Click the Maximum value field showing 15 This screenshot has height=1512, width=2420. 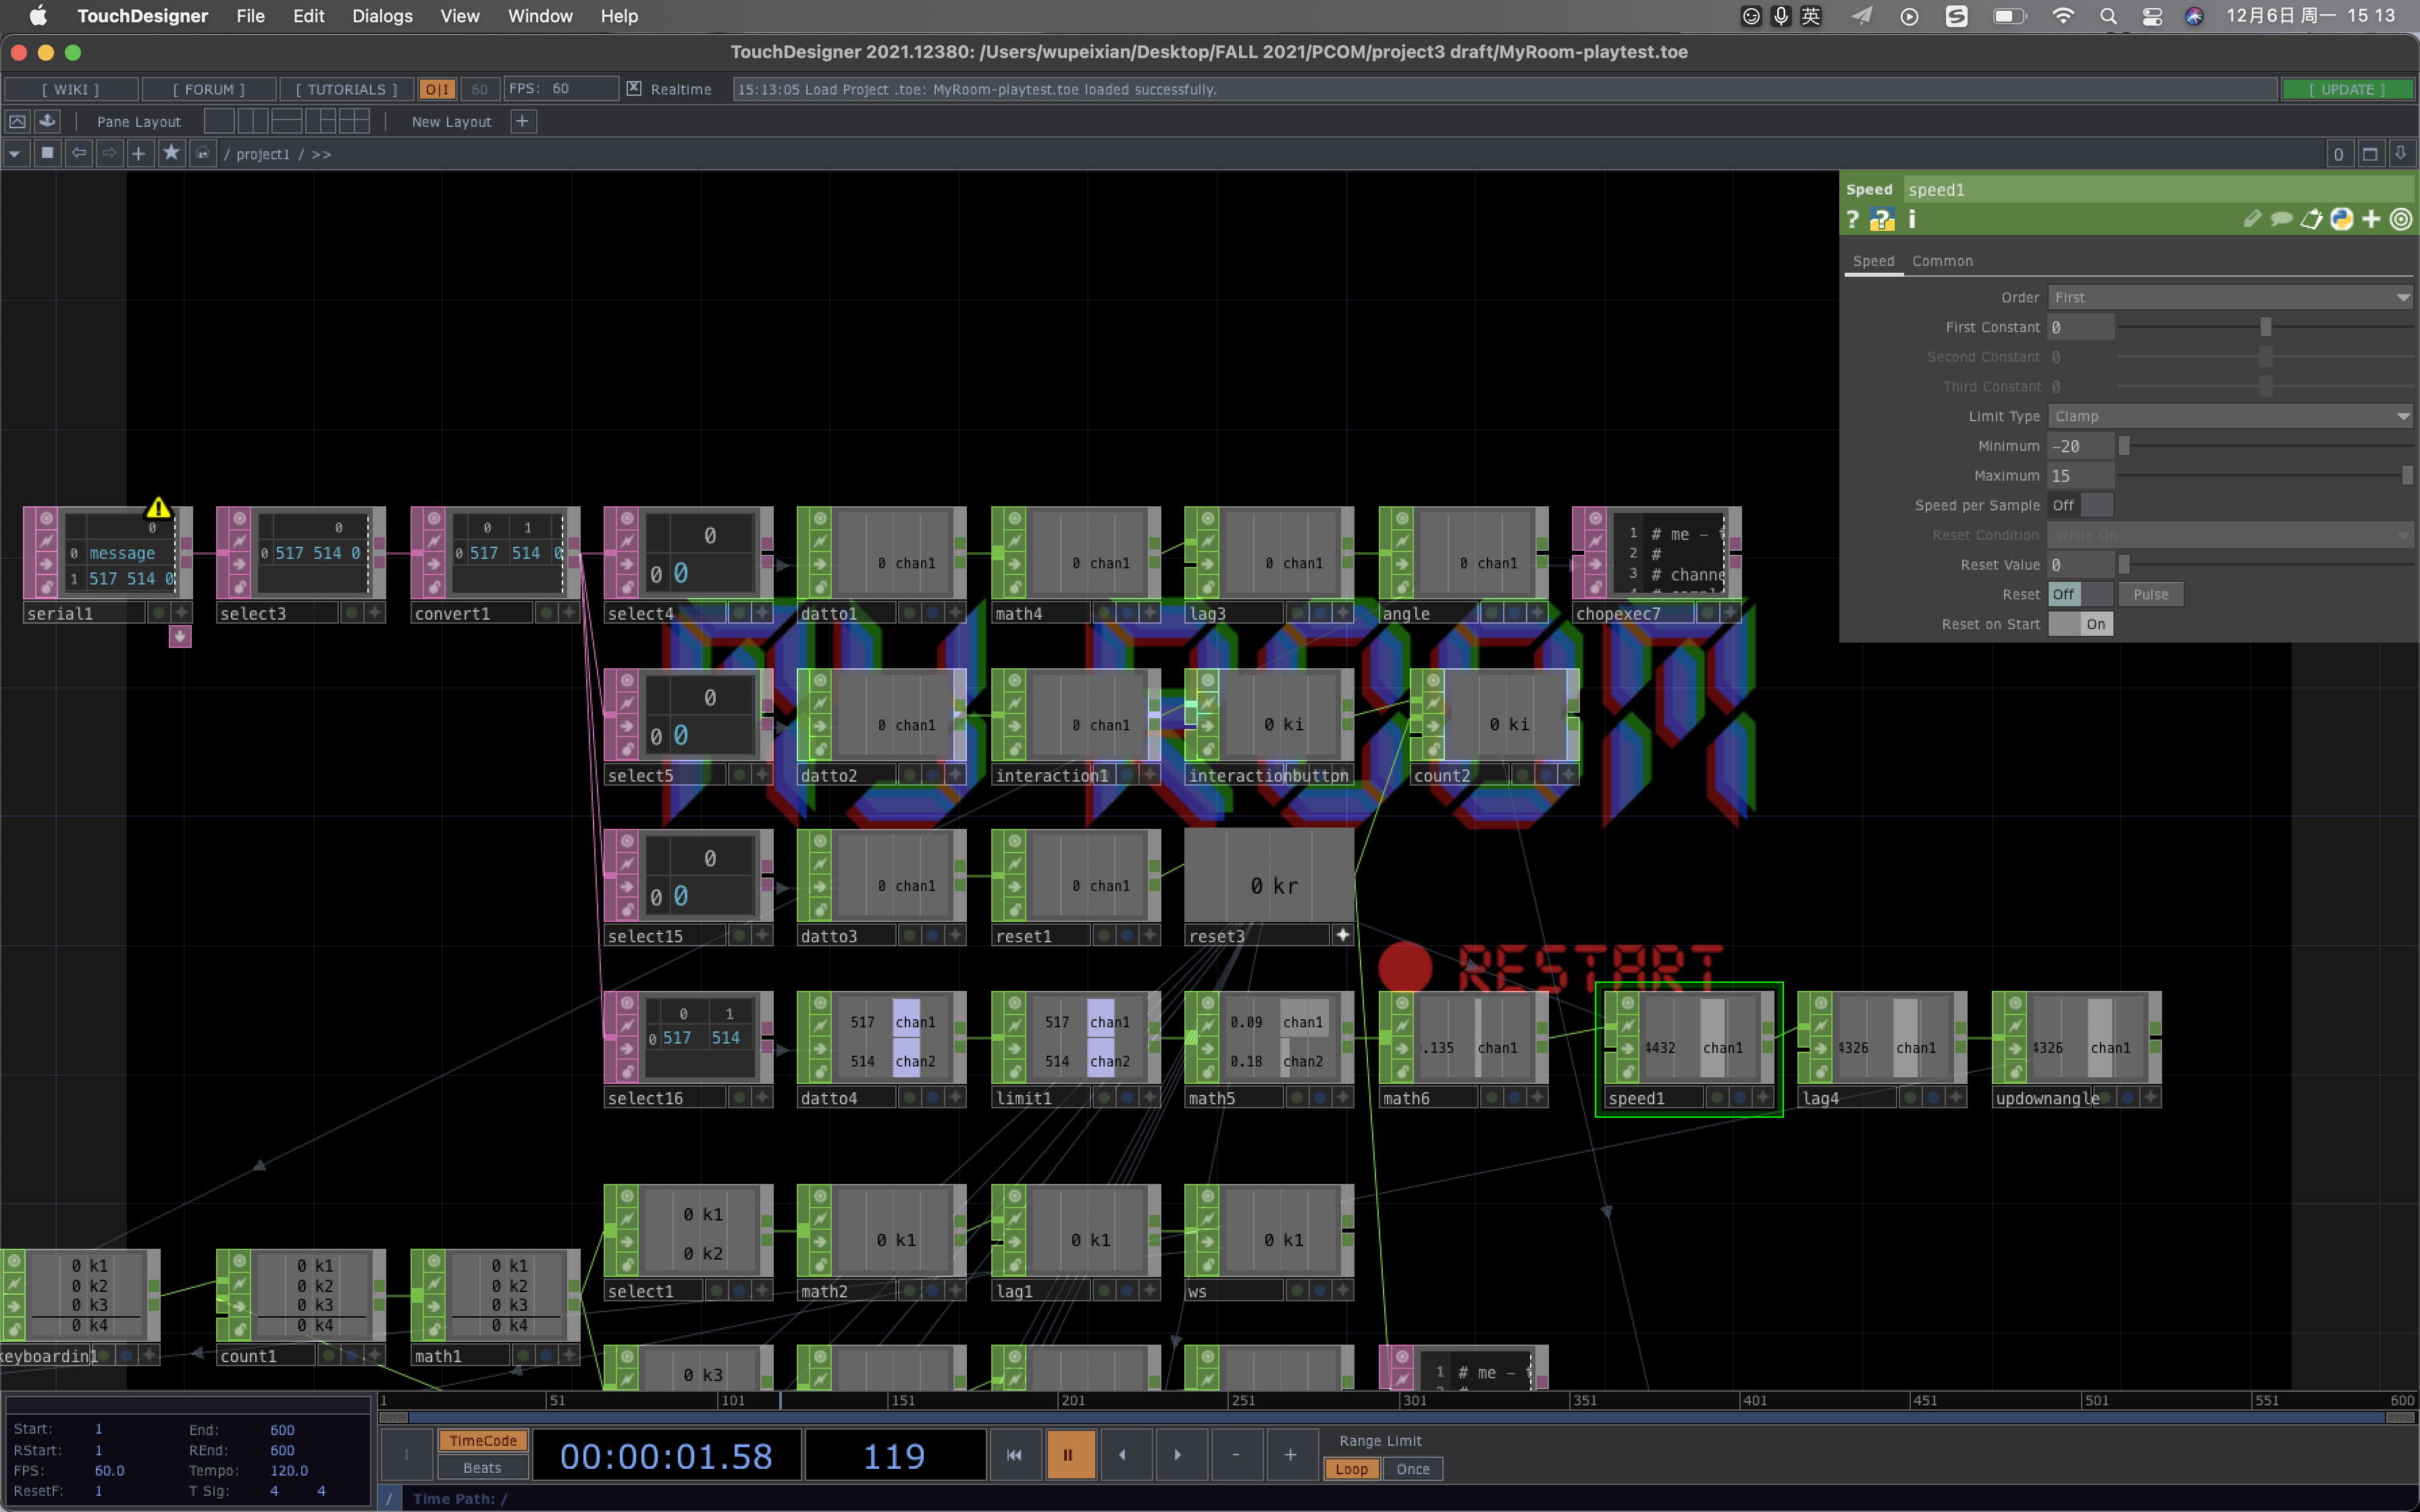pyautogui.click(x=2081, y=476)
